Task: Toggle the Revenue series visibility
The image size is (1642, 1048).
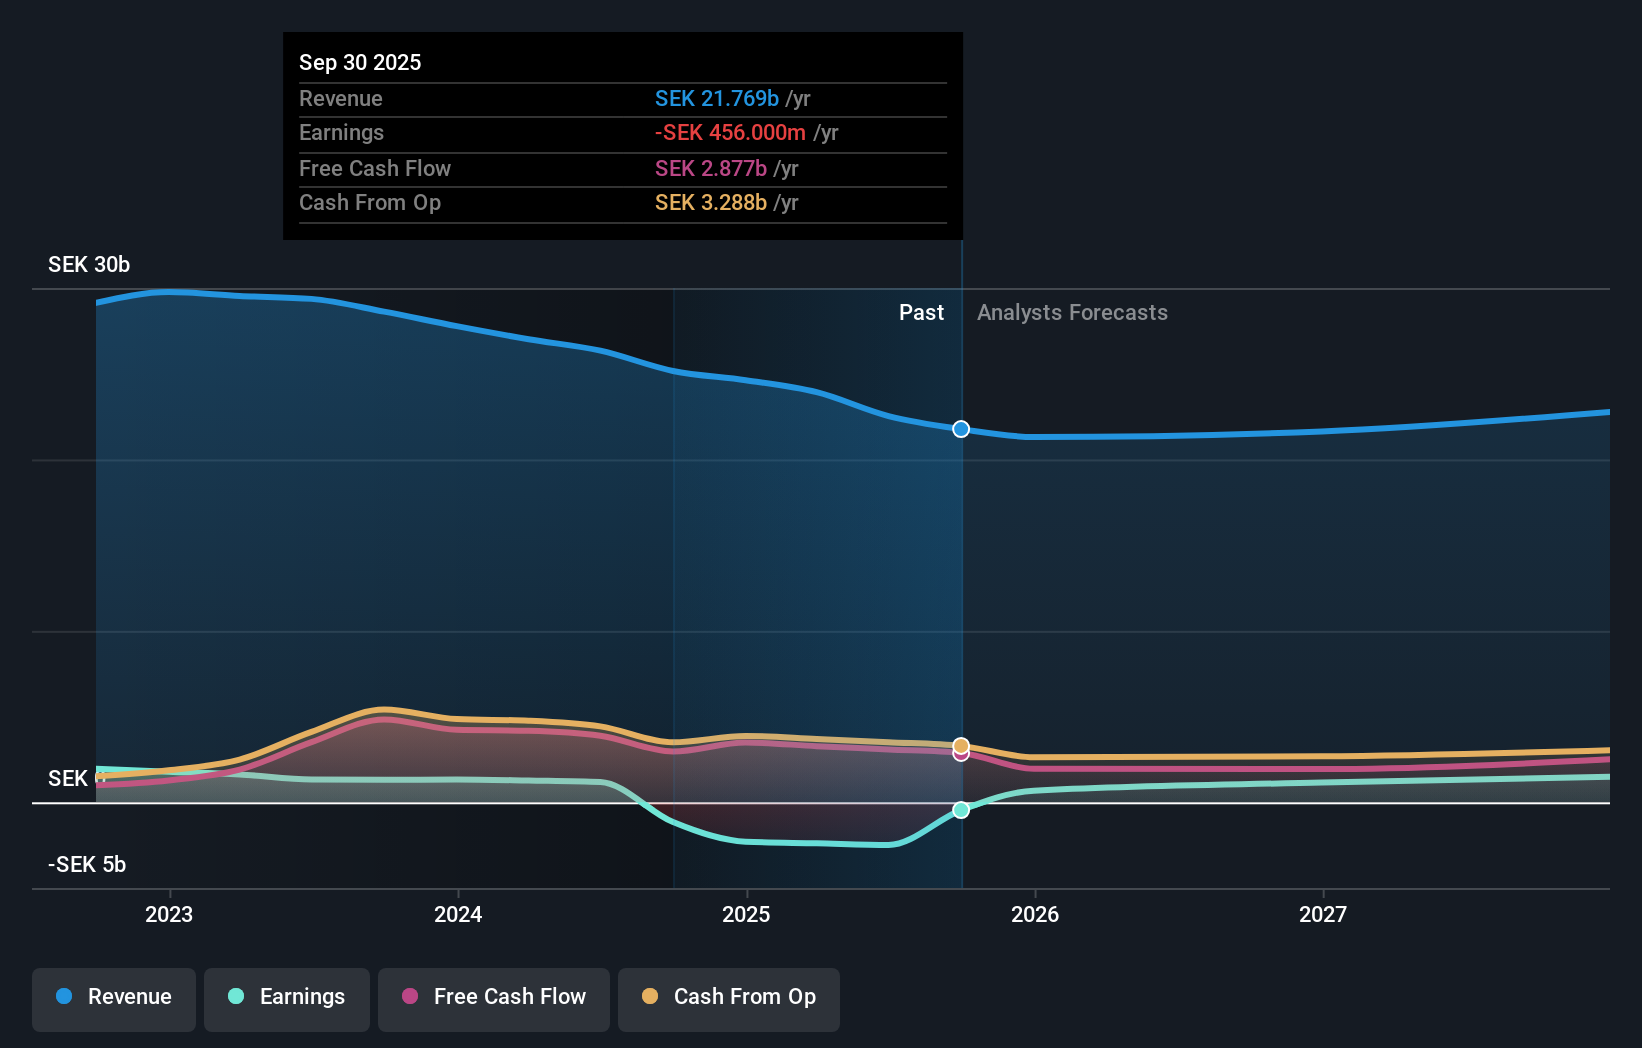Action: click(x=113, y=997)
